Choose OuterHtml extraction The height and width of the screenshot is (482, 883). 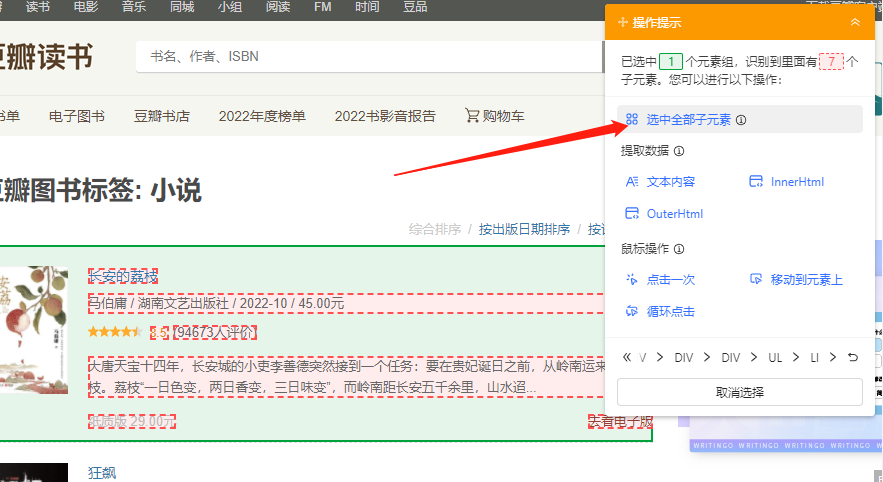[x=675, y=214]
